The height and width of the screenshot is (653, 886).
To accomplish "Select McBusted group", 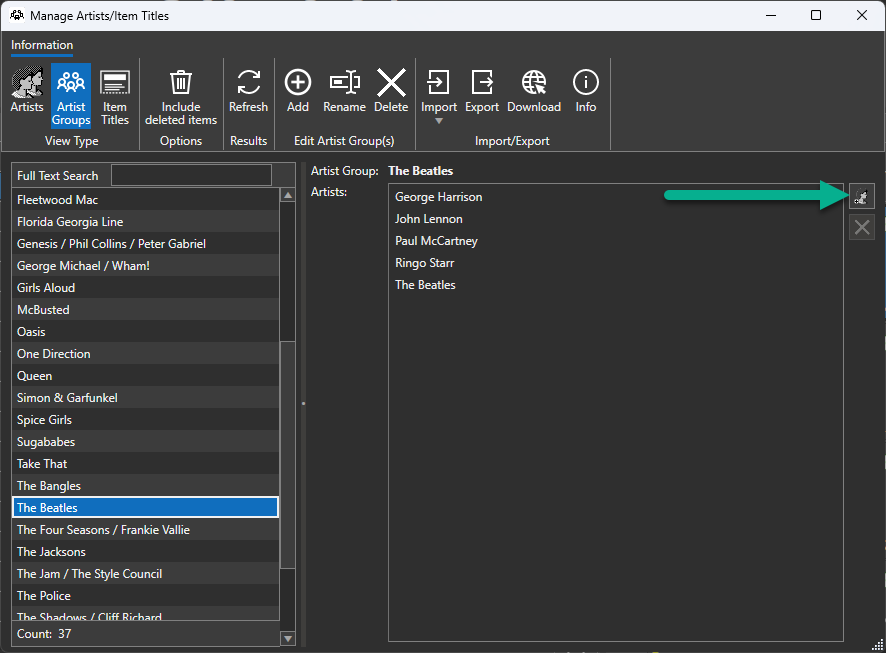I will 145,310.
